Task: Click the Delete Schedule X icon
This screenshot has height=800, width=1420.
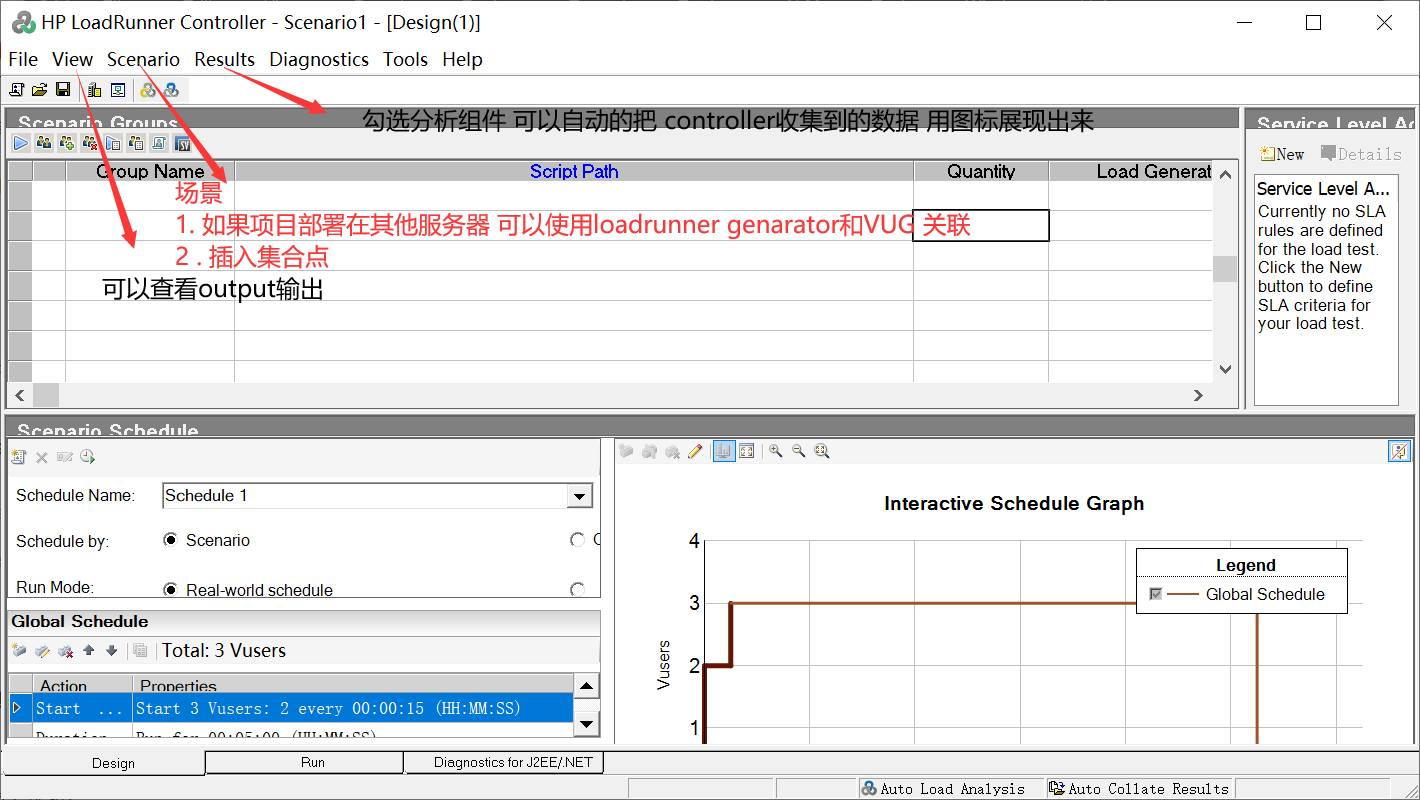Action: [42, 457]
